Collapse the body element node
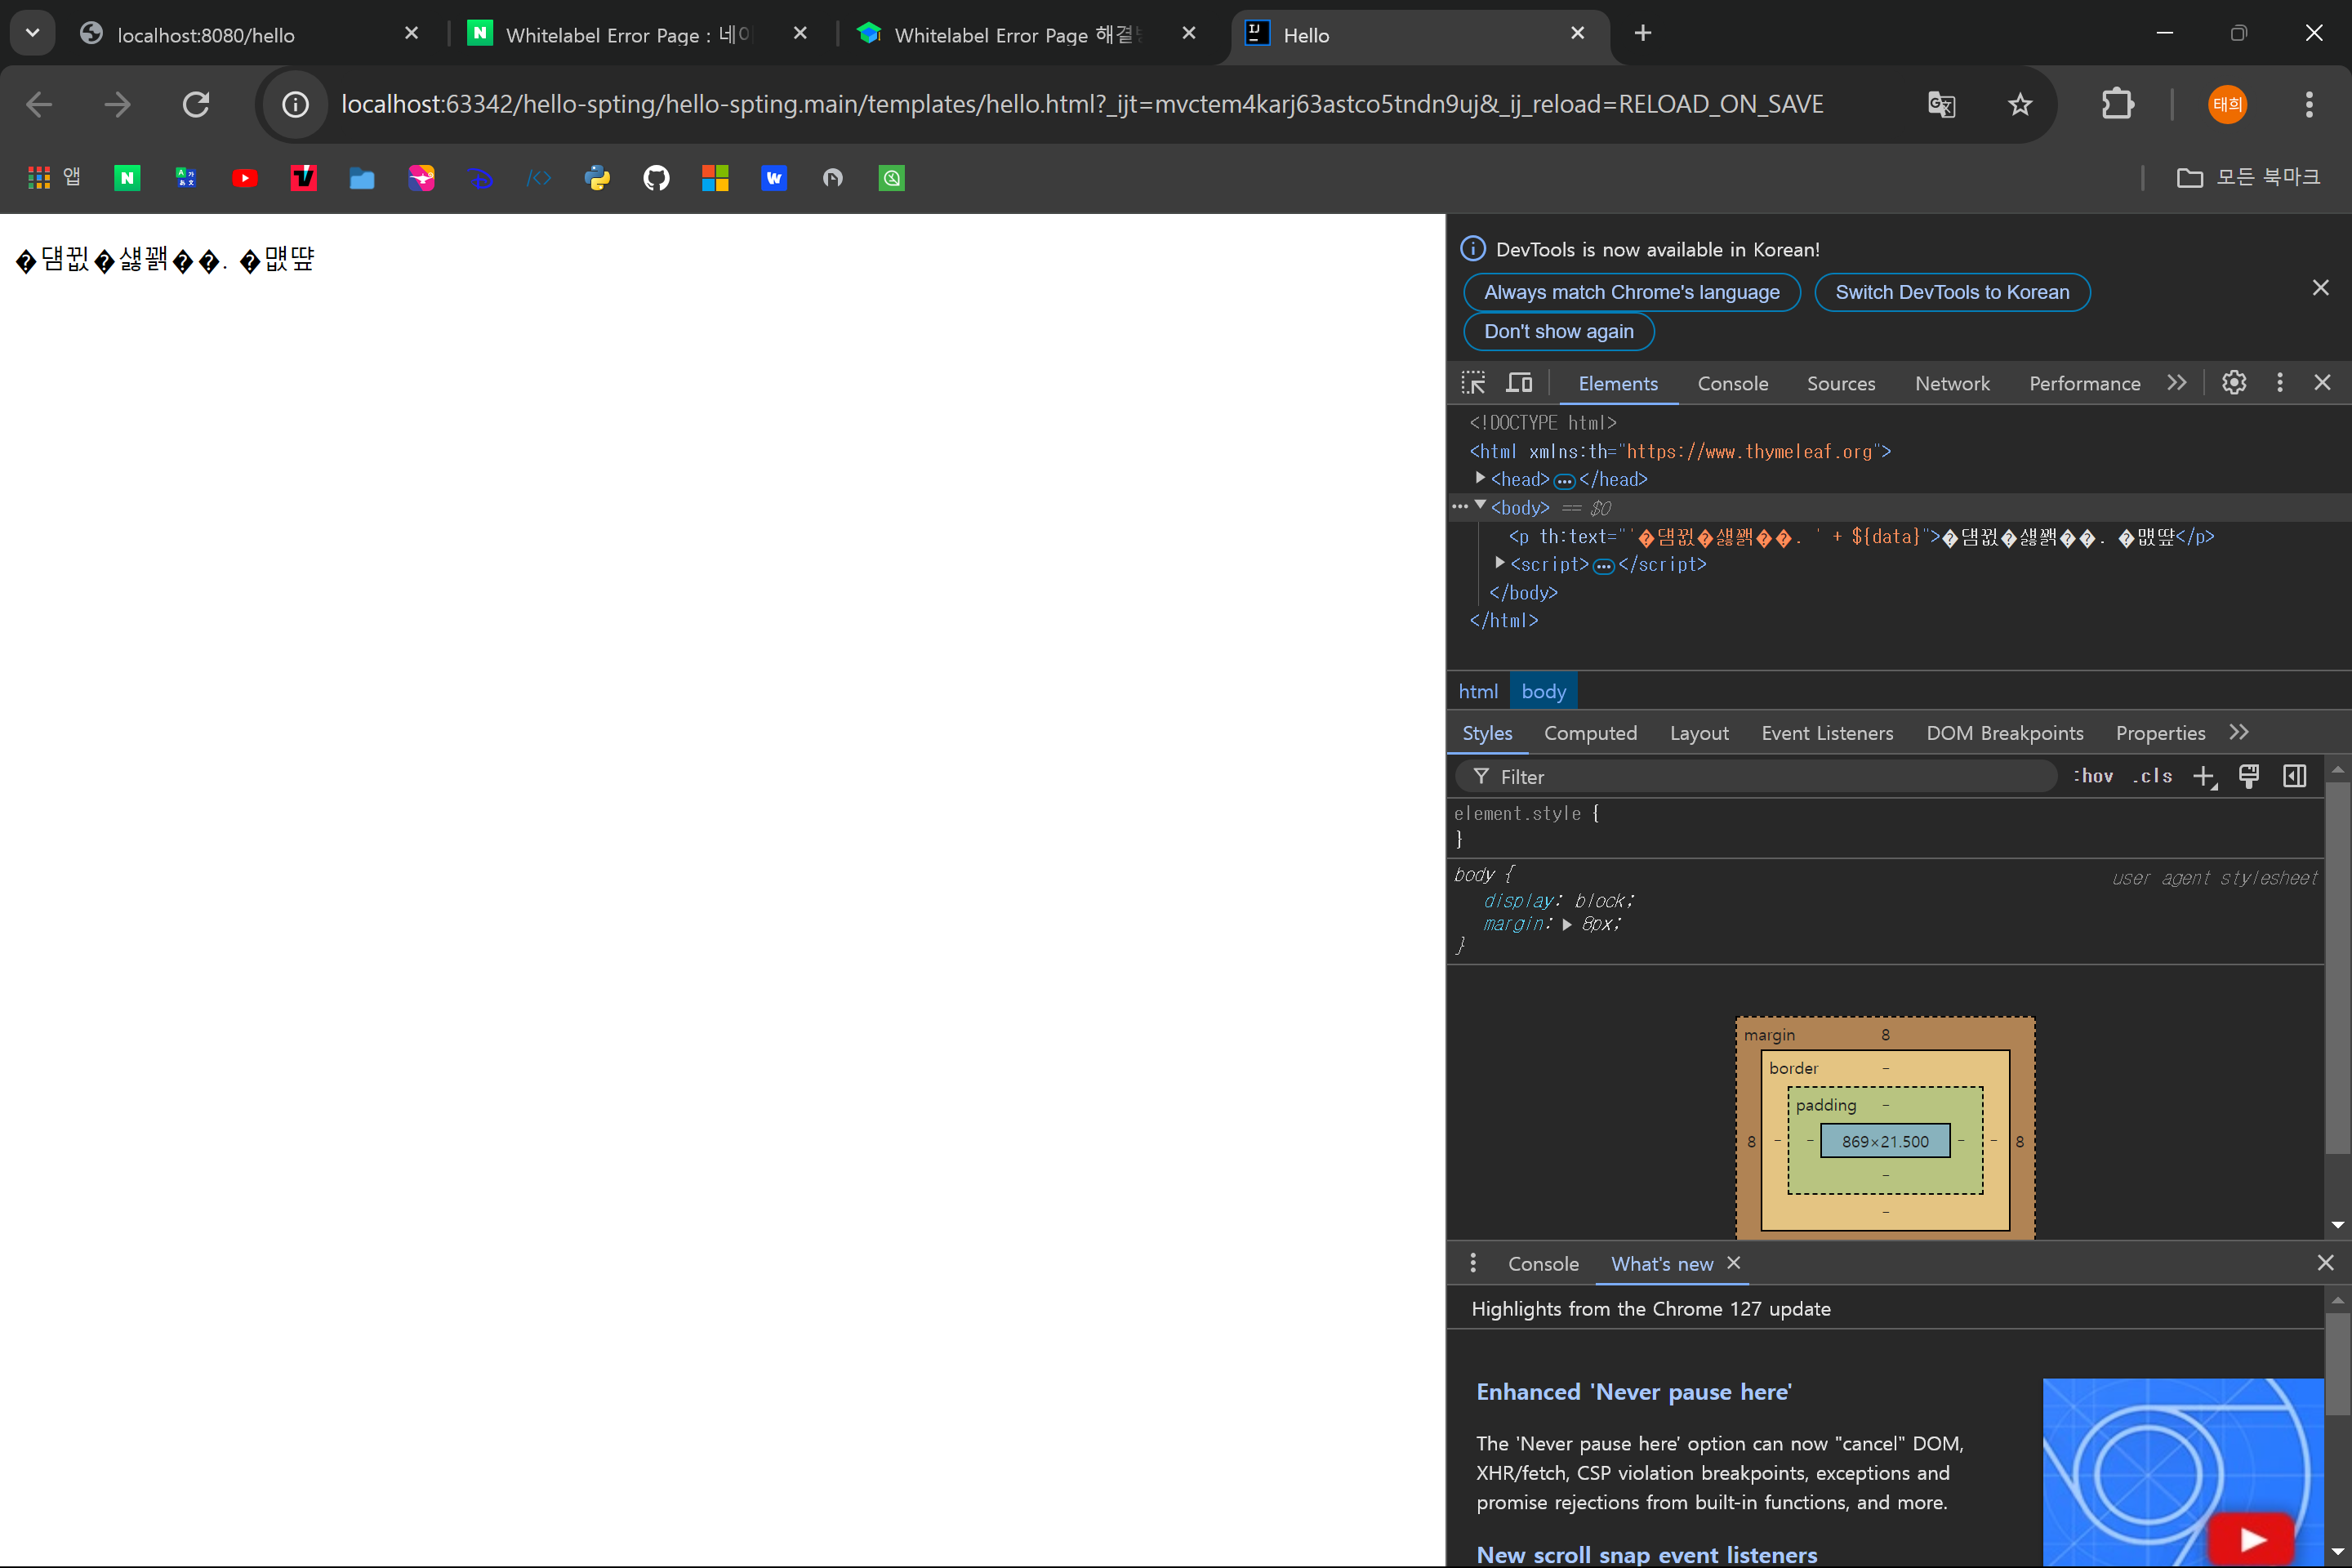The width and height of the screenshot is (2352, 1568). (x=1480, y=506)
